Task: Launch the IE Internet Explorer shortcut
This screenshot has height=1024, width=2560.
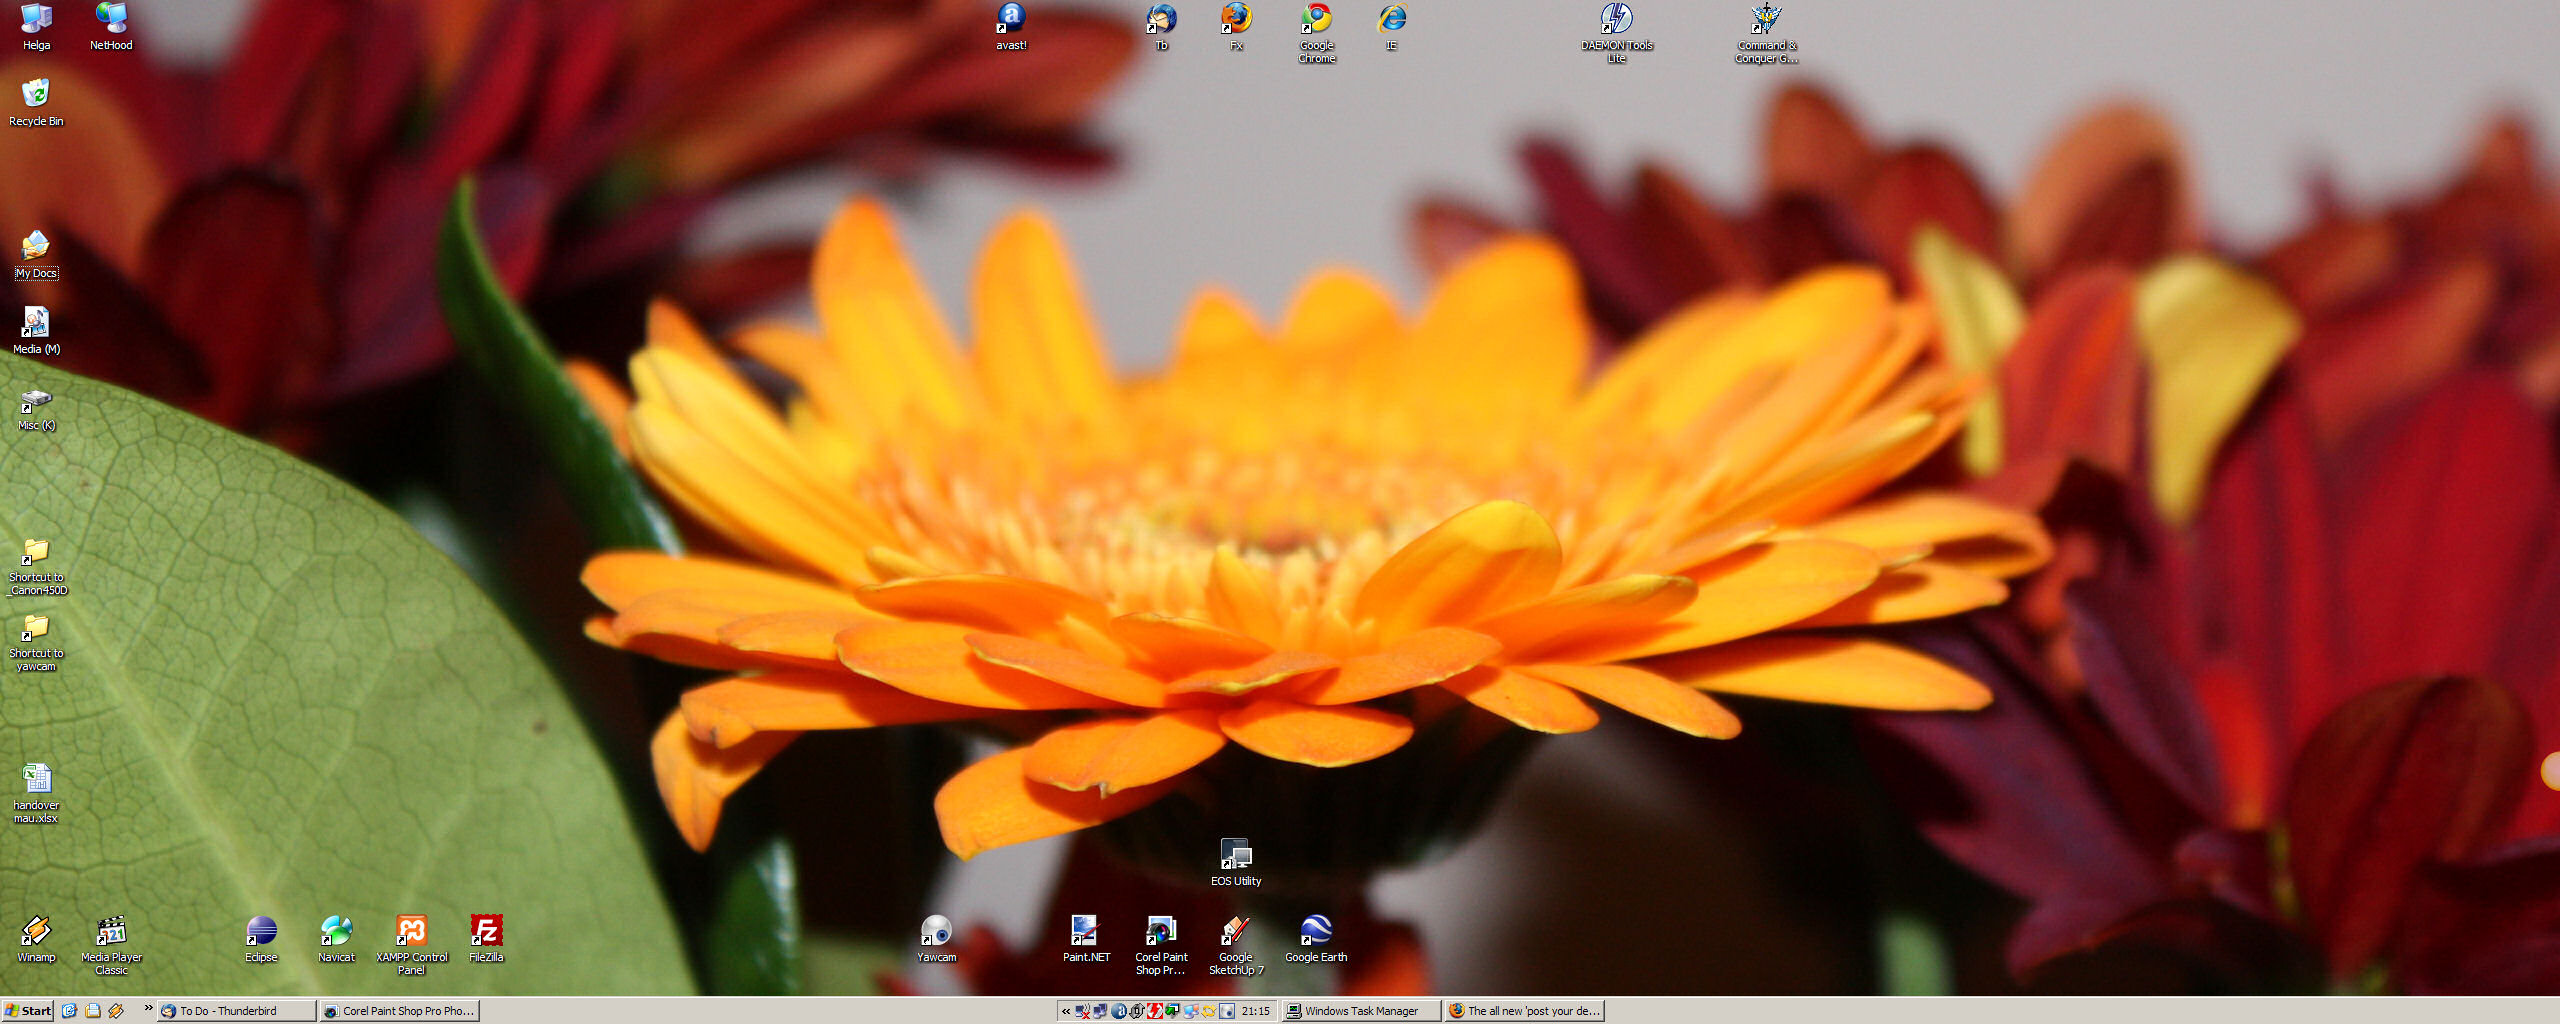Action: point(1391,26)
